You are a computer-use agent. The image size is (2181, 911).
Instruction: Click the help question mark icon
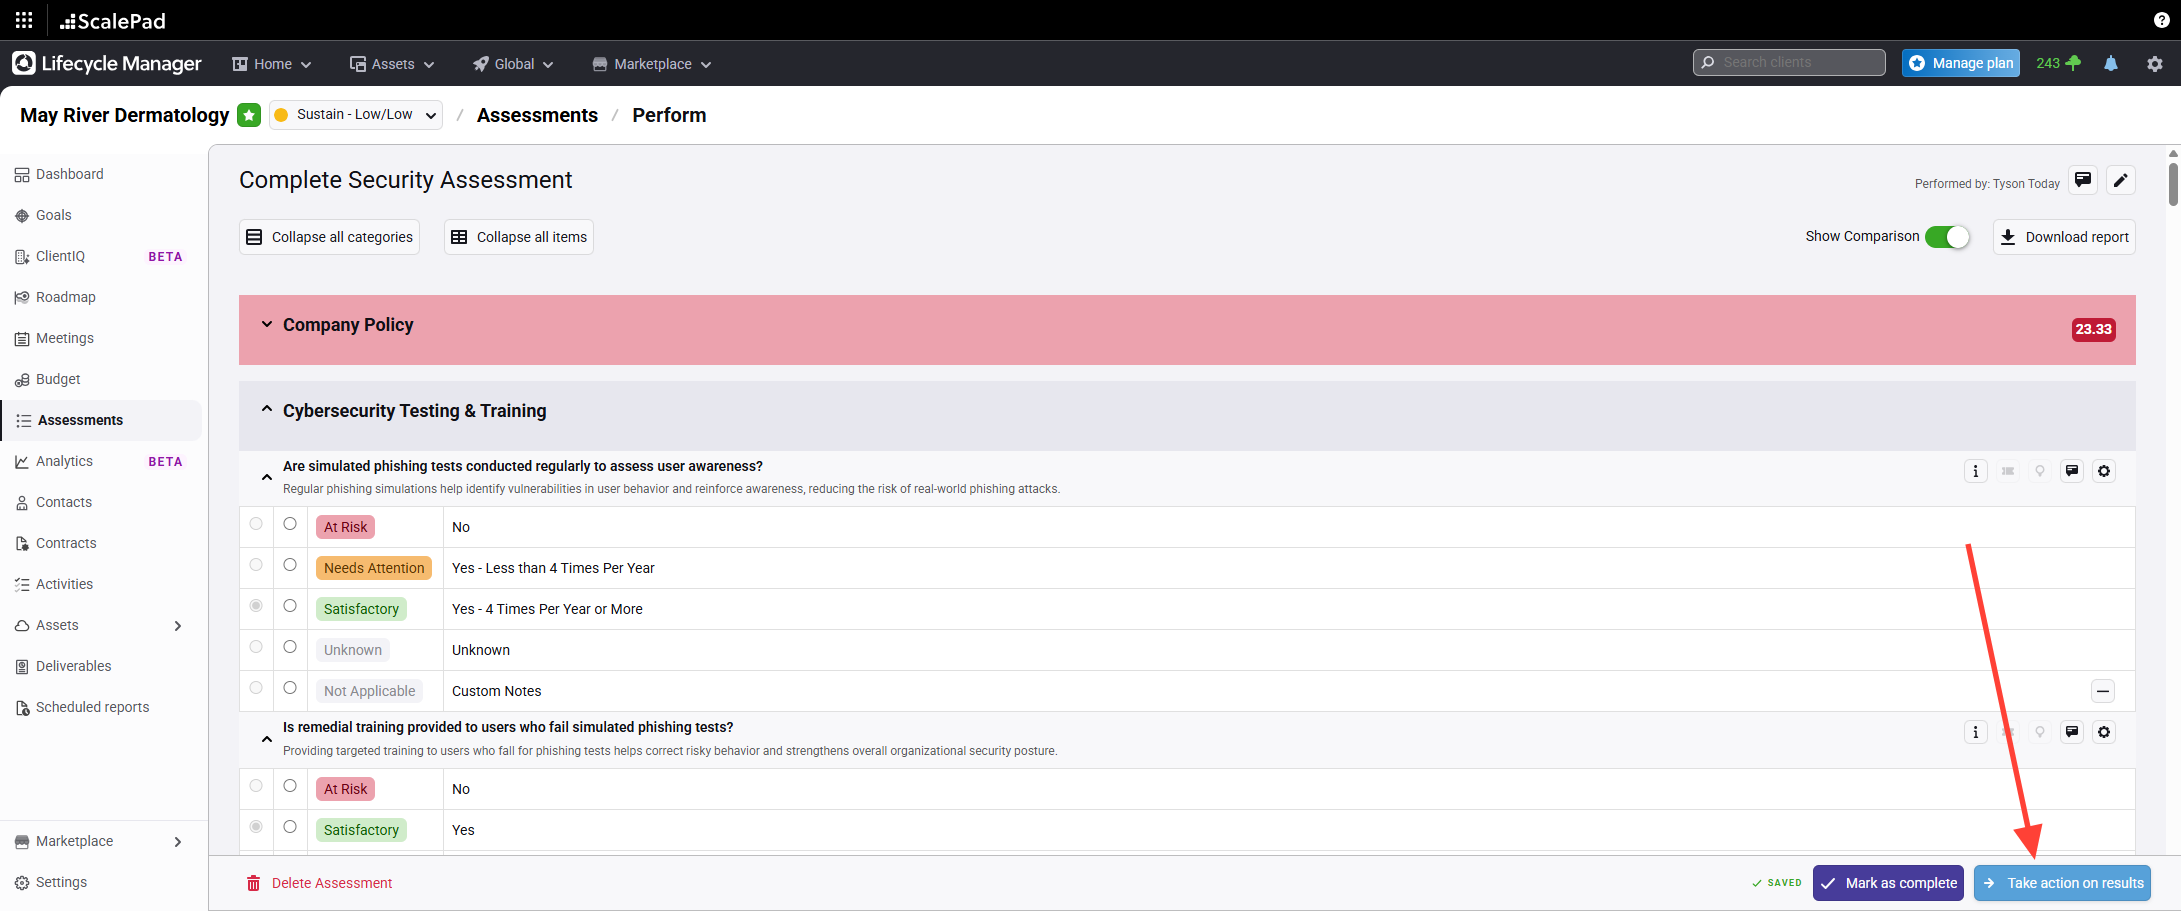point(2161,20)
